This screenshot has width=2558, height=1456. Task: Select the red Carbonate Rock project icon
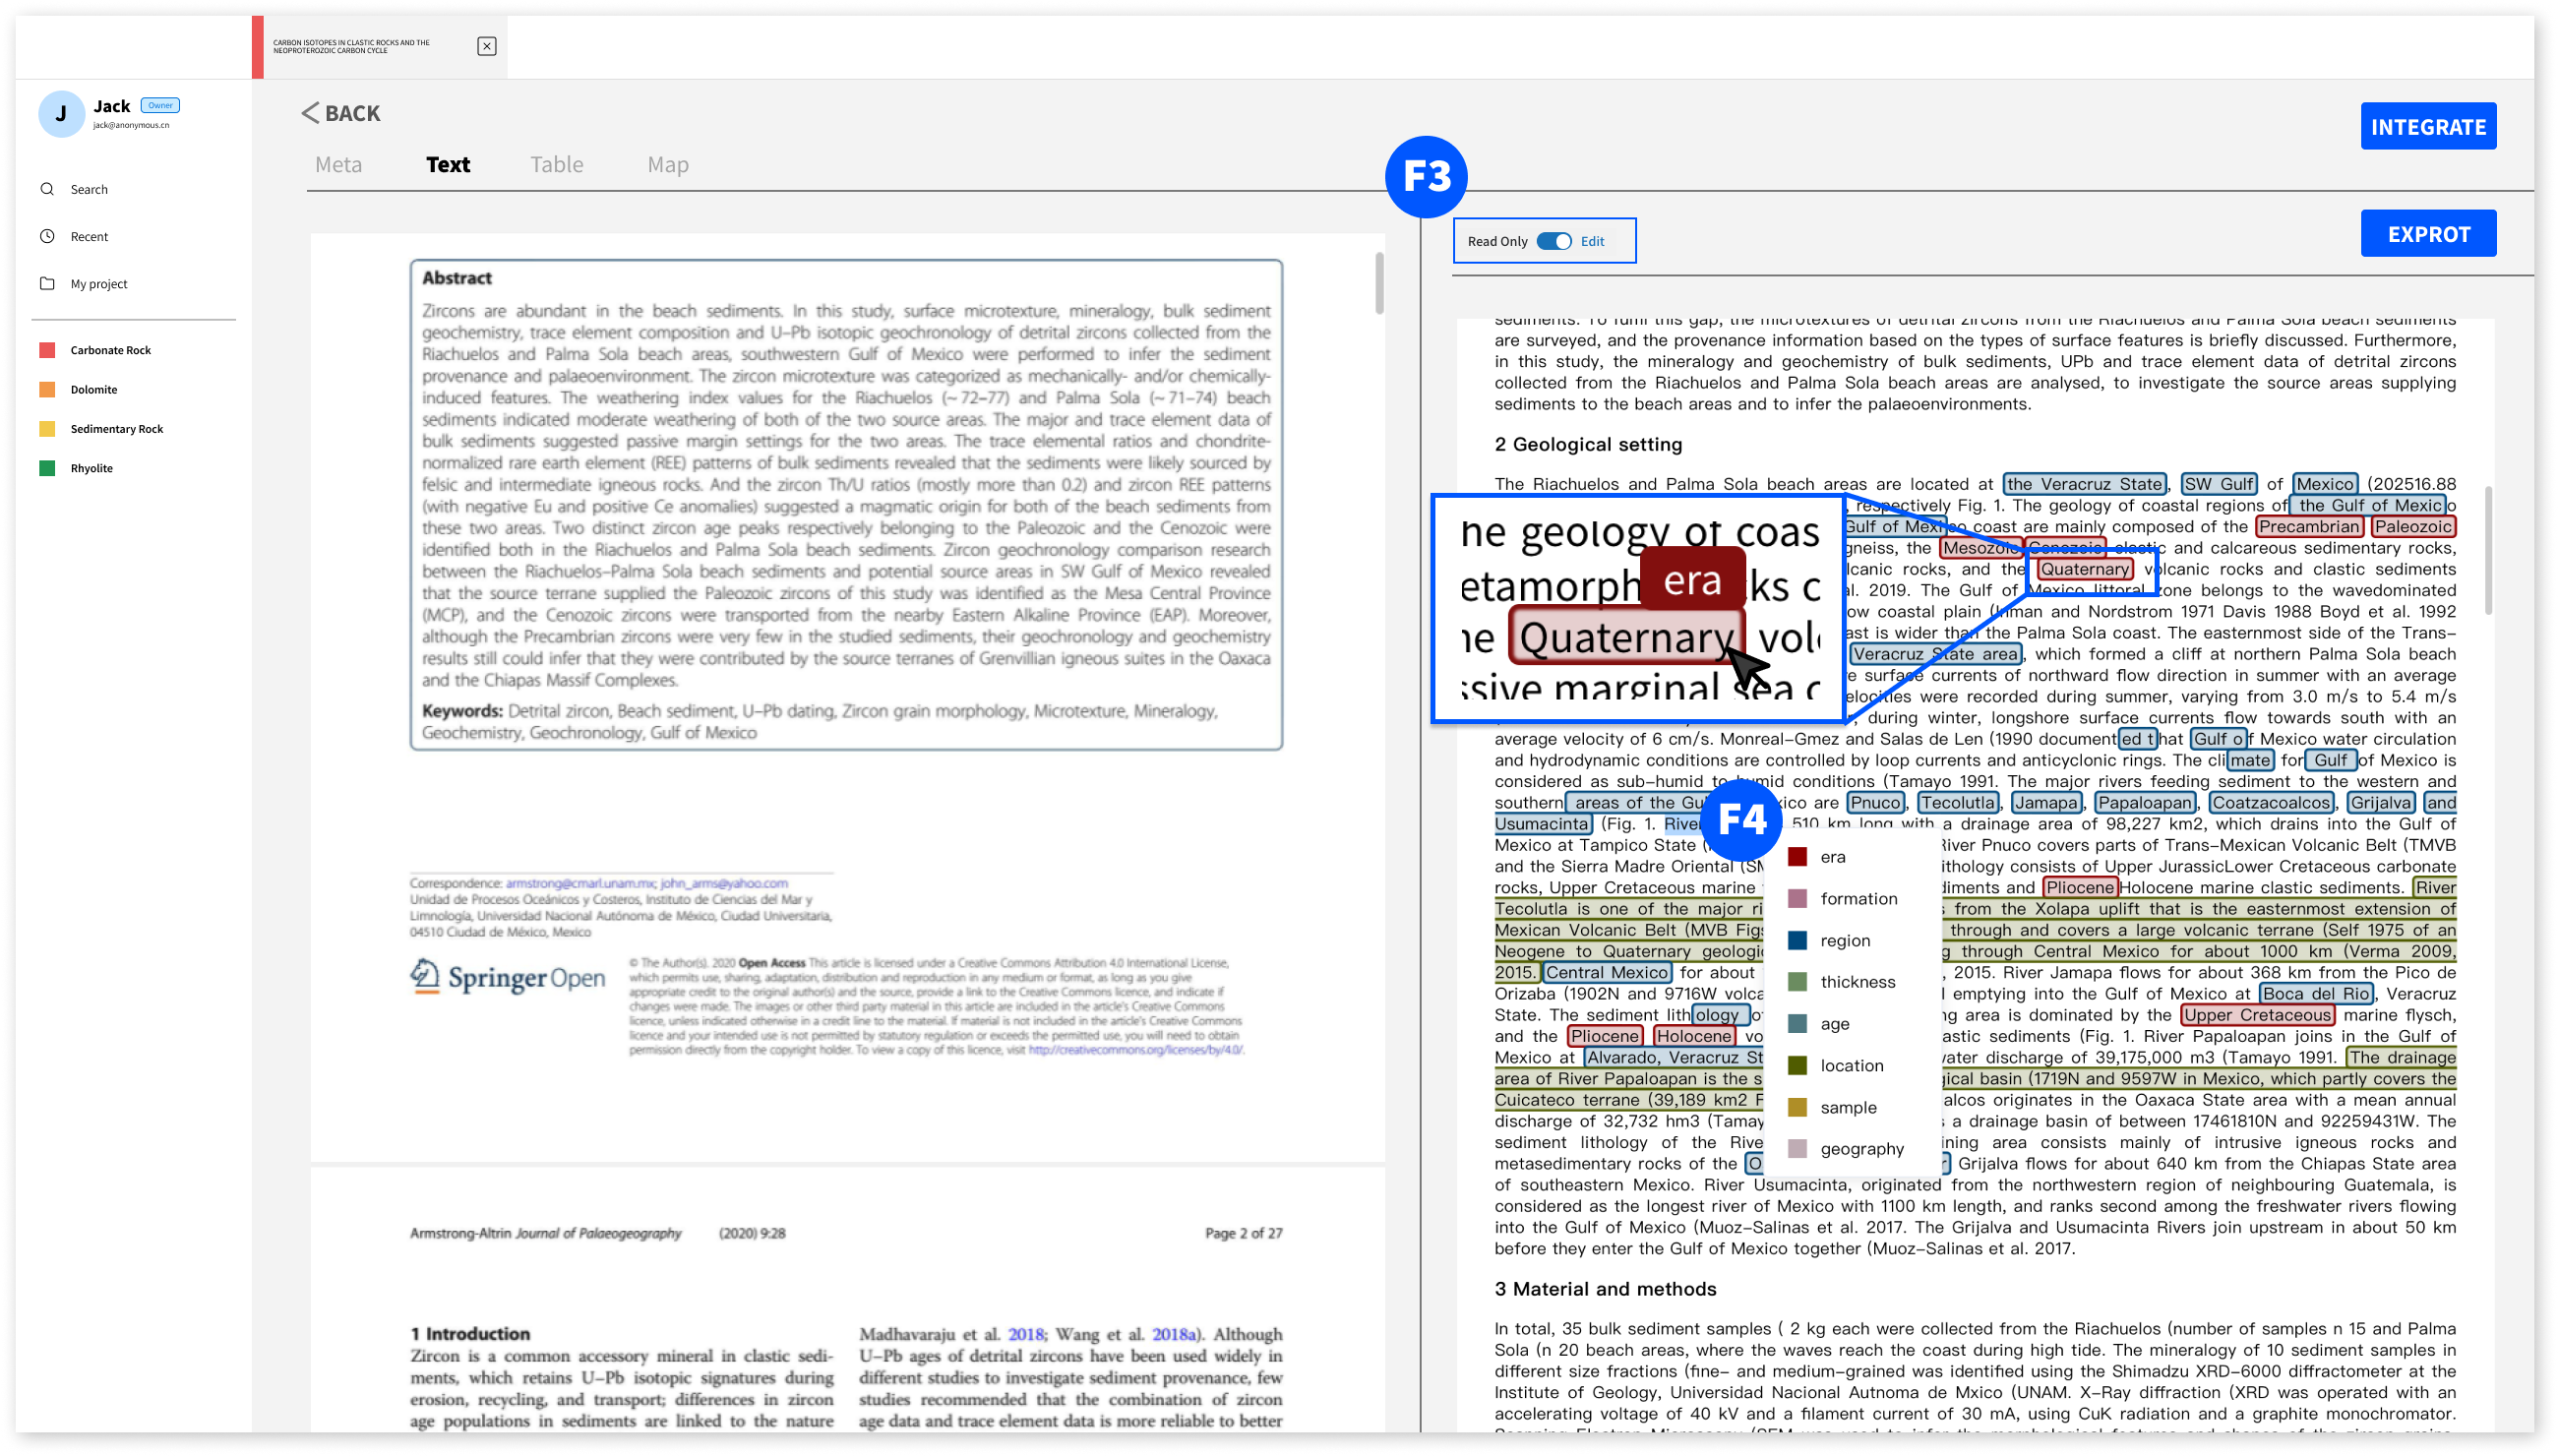(47, 350)
